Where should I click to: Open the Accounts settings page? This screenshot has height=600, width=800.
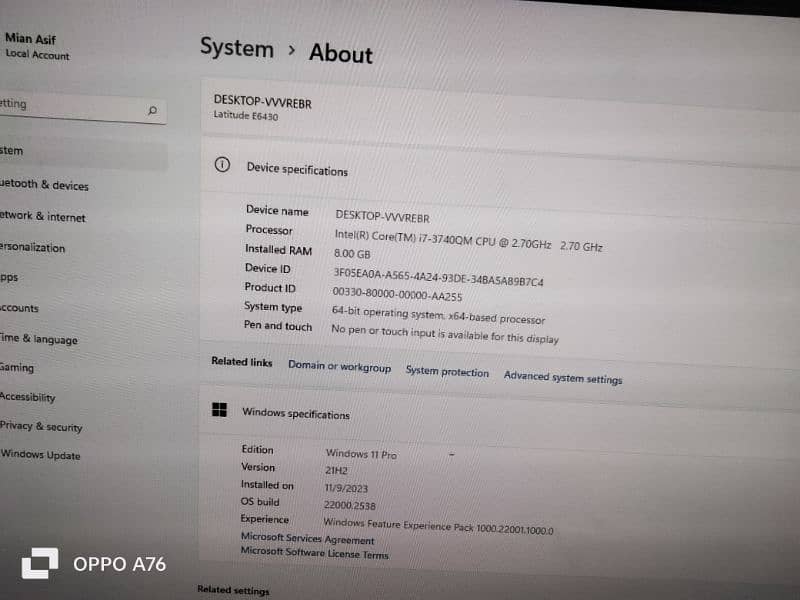coord(20,308)
